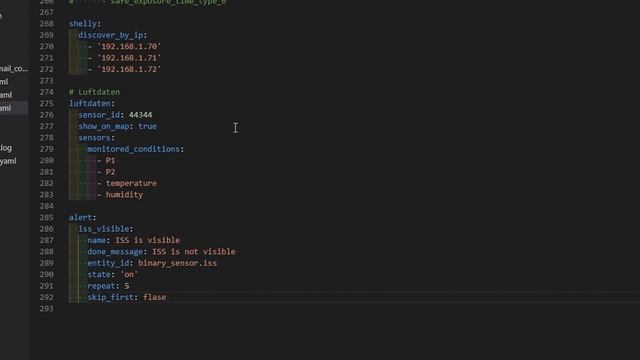640x360 pixels.
Task: Click the 'P1' list entry
Action: 110,161
